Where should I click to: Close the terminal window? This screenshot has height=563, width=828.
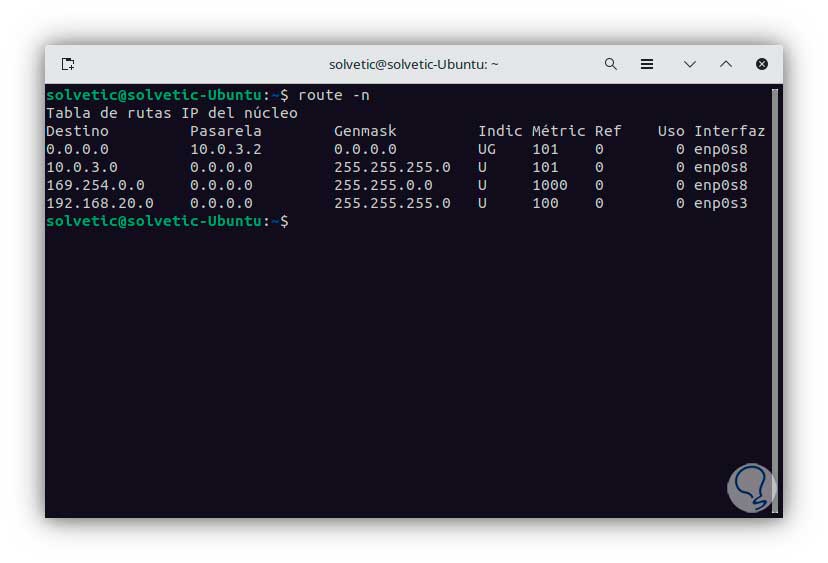click(x=761, y=64)
